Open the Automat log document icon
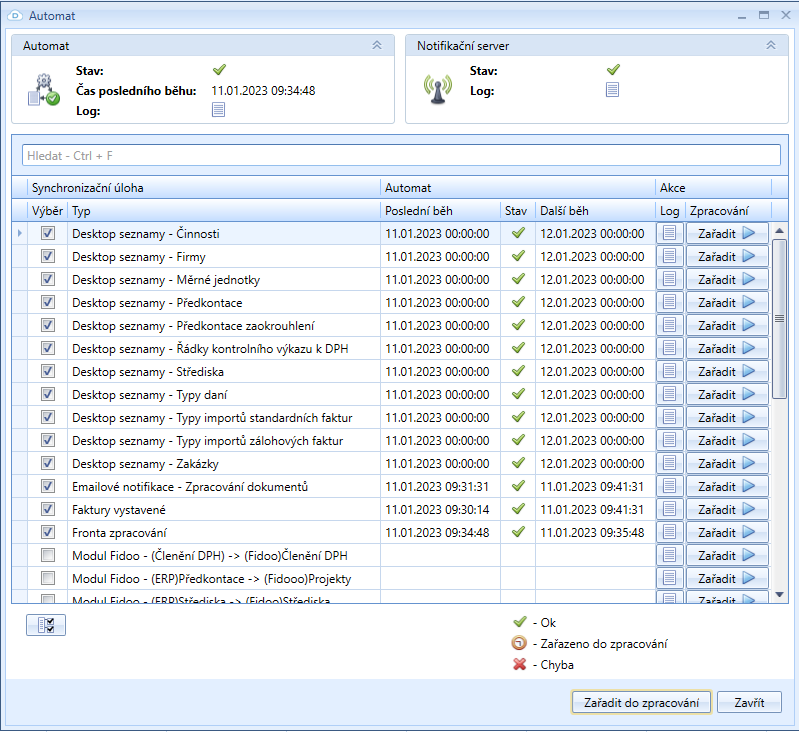This screenshot has width=799, height=732. (x=218, y=110)
